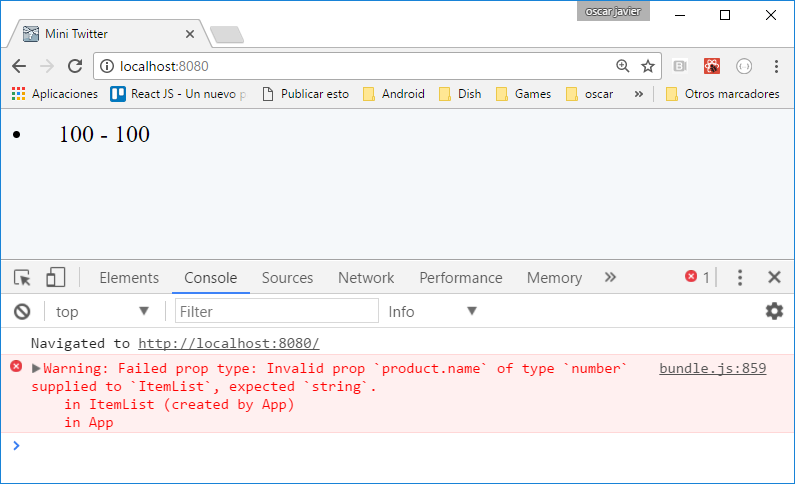Click the gray B extension icon
Screen dimensions: 795x484
[679, 66]
